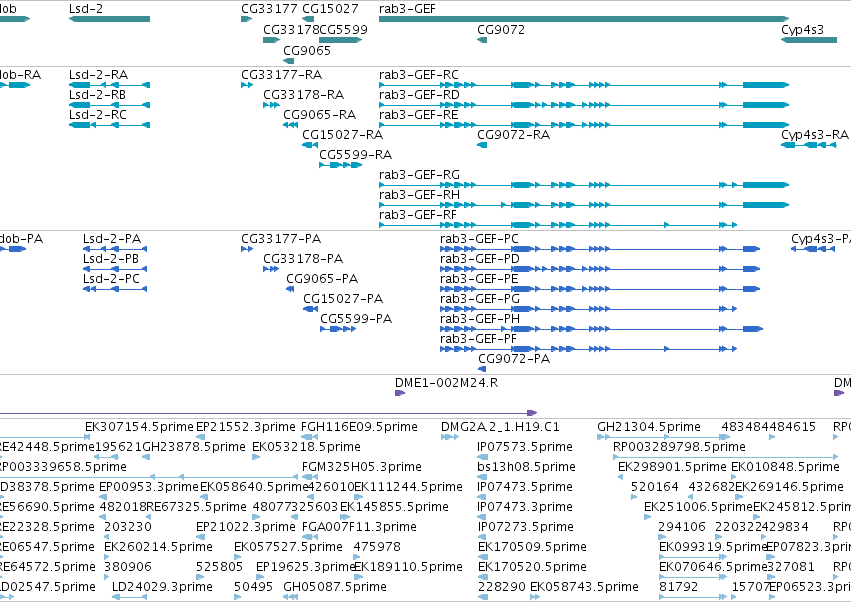
Task: Open protein CG15027-PA
Action: 343,299
